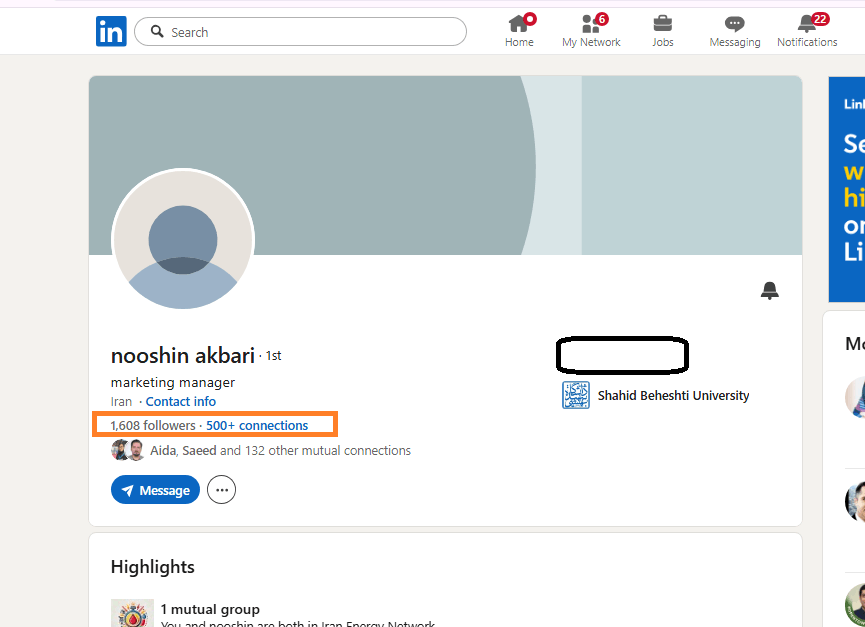Focus the Search input field
Image resolution: width=865 pixels, height=627 pixels.
[x=300, y=31]
